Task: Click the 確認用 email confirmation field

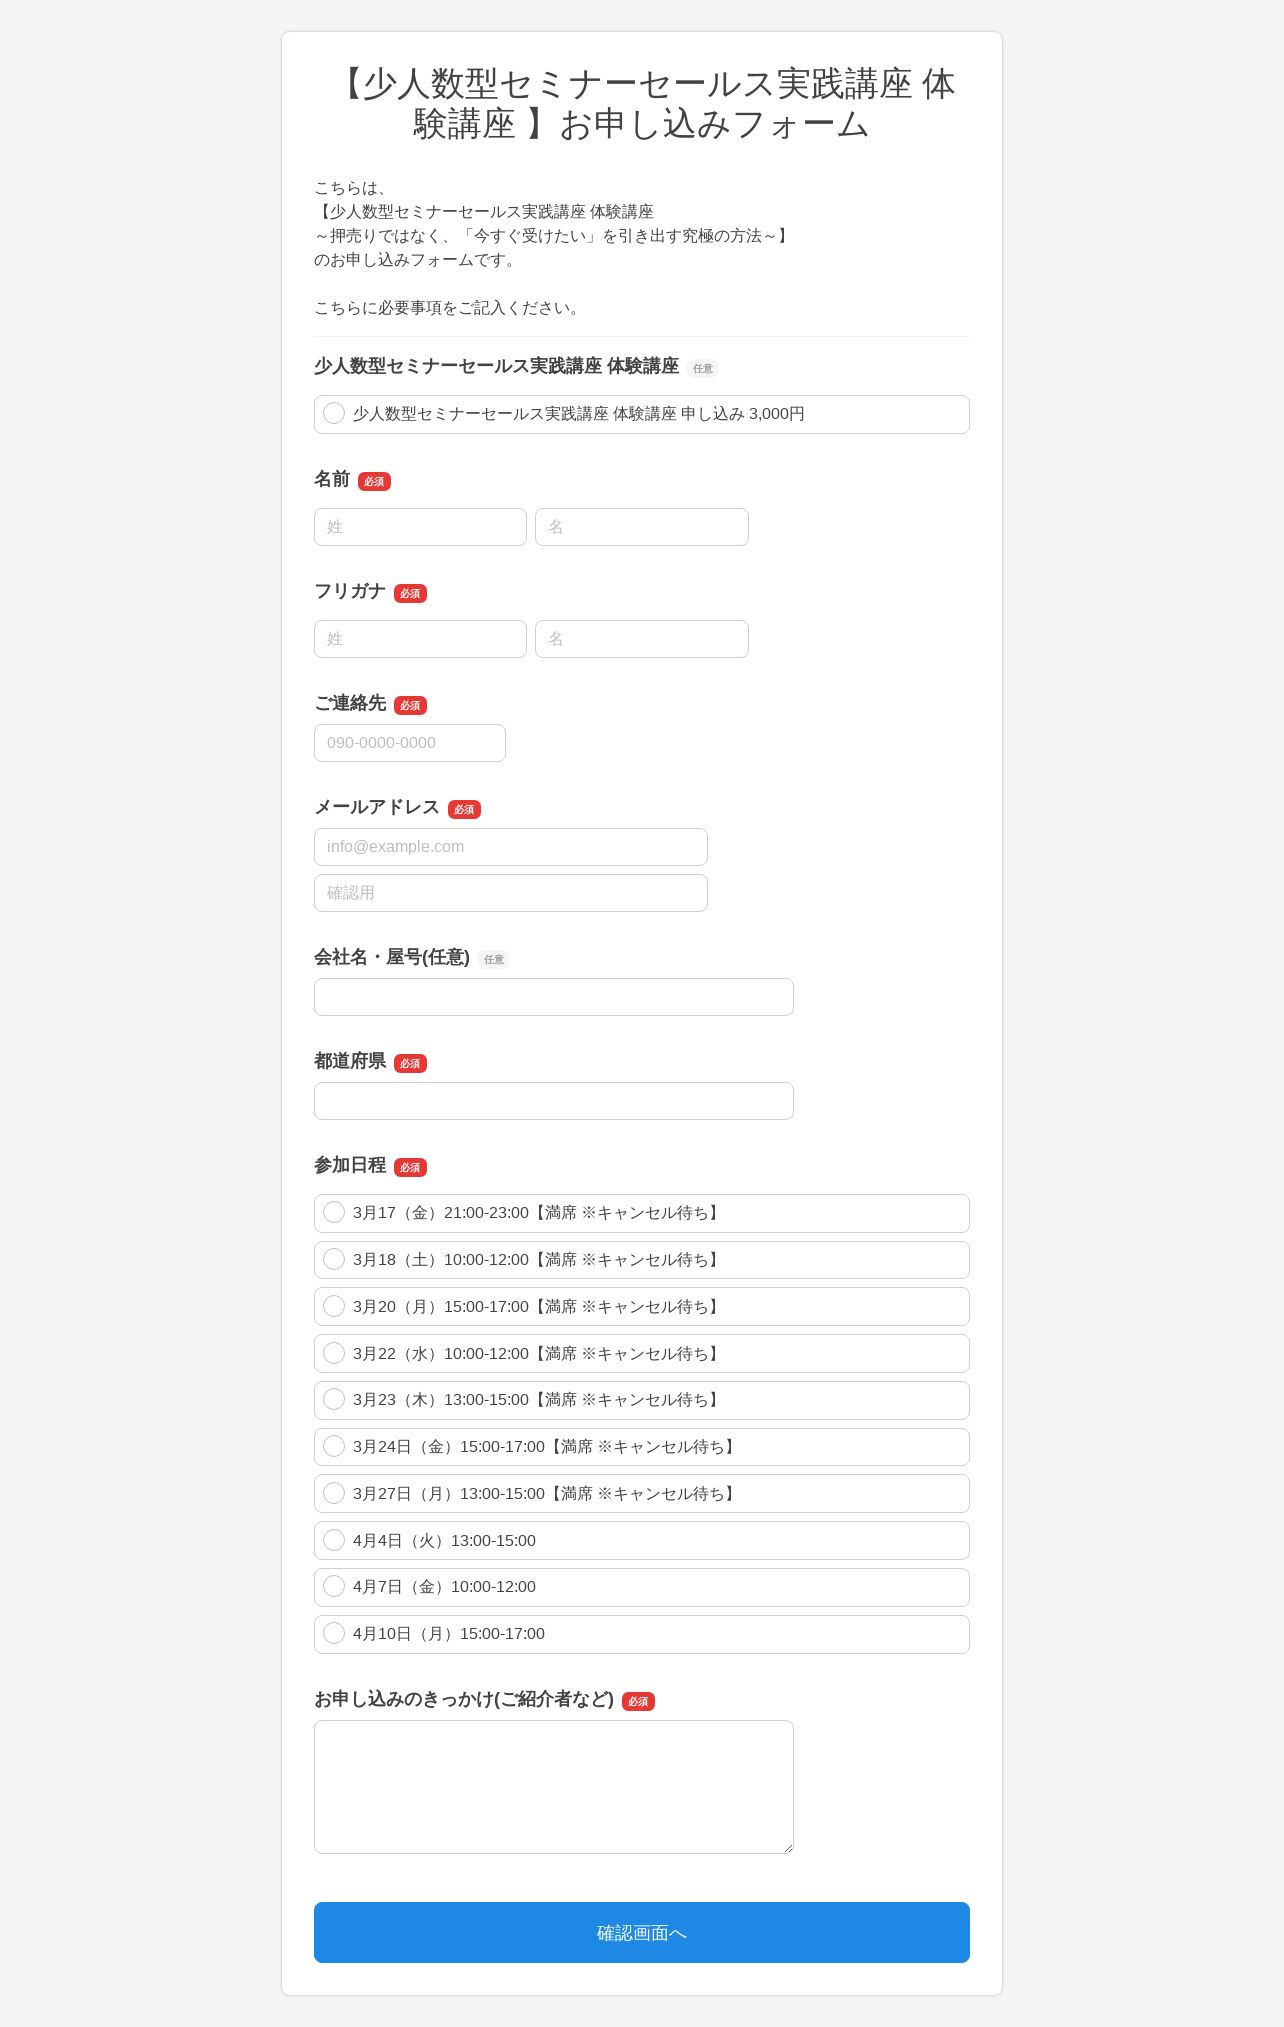Action: tap(511, 893)
